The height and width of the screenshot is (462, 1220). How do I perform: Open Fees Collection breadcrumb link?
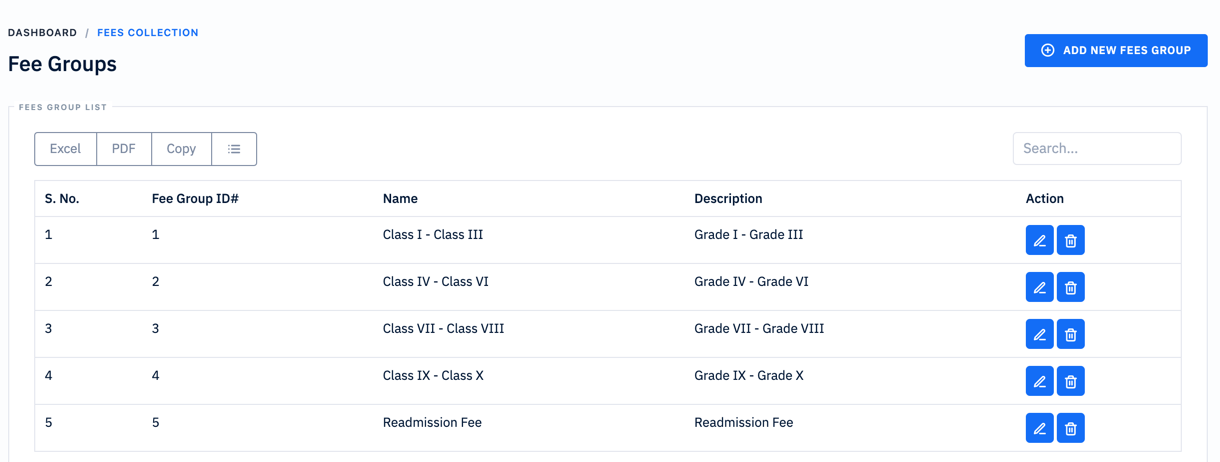pyautogui.click(x=148, y=33)
